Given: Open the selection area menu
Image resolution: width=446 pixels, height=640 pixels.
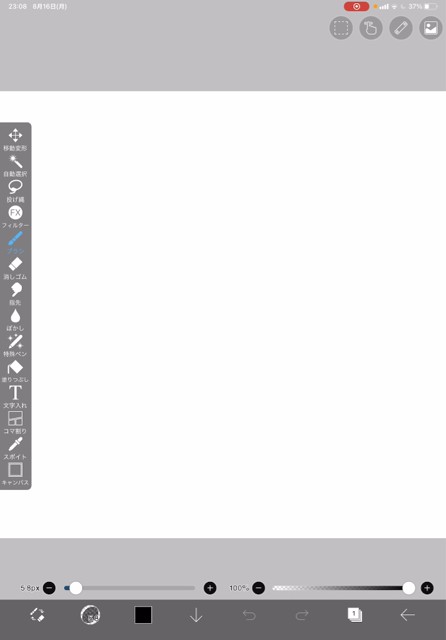Looking at the screenshot, I should (341, 28).
